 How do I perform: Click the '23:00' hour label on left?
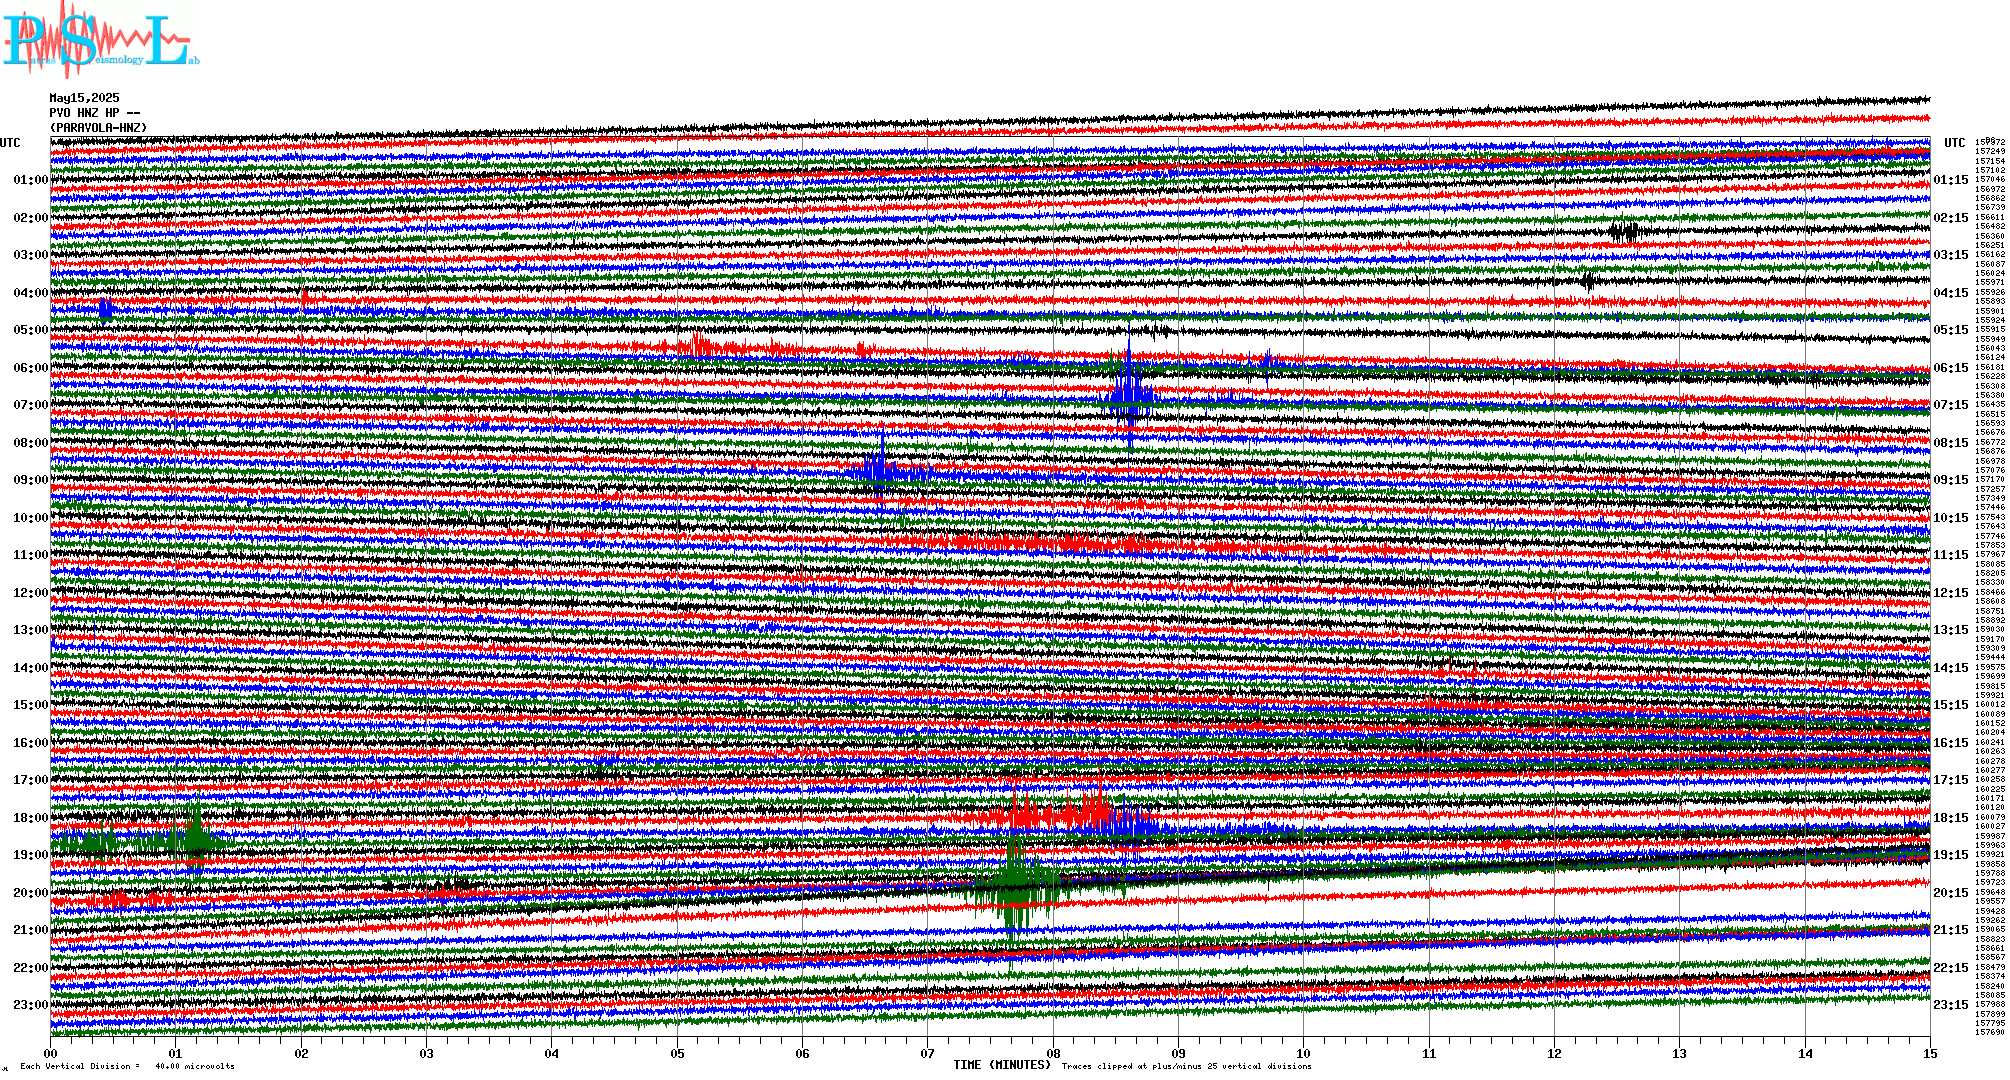click(31, 1005)
